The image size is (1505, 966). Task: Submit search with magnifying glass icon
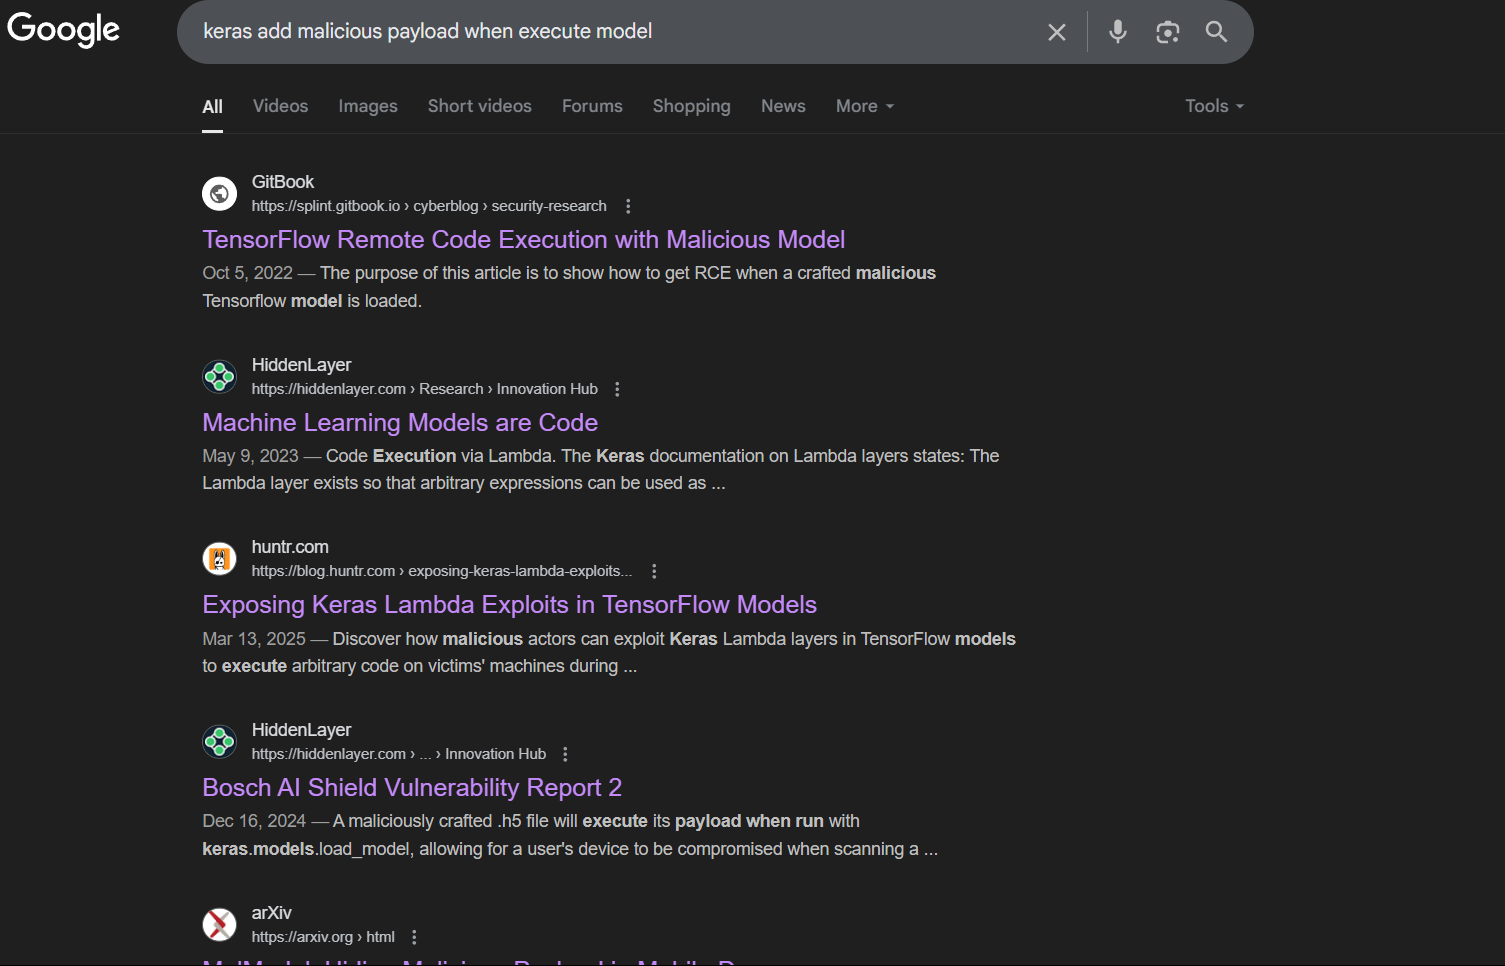[x=1216, y=32]
